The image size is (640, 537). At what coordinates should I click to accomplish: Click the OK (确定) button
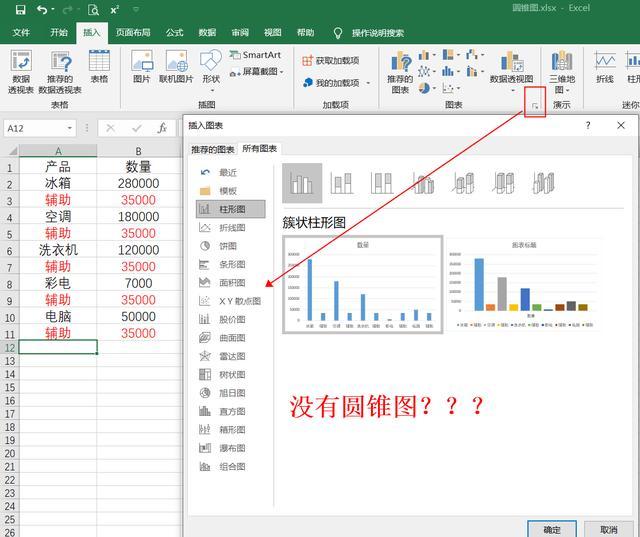tap(552, 529)
